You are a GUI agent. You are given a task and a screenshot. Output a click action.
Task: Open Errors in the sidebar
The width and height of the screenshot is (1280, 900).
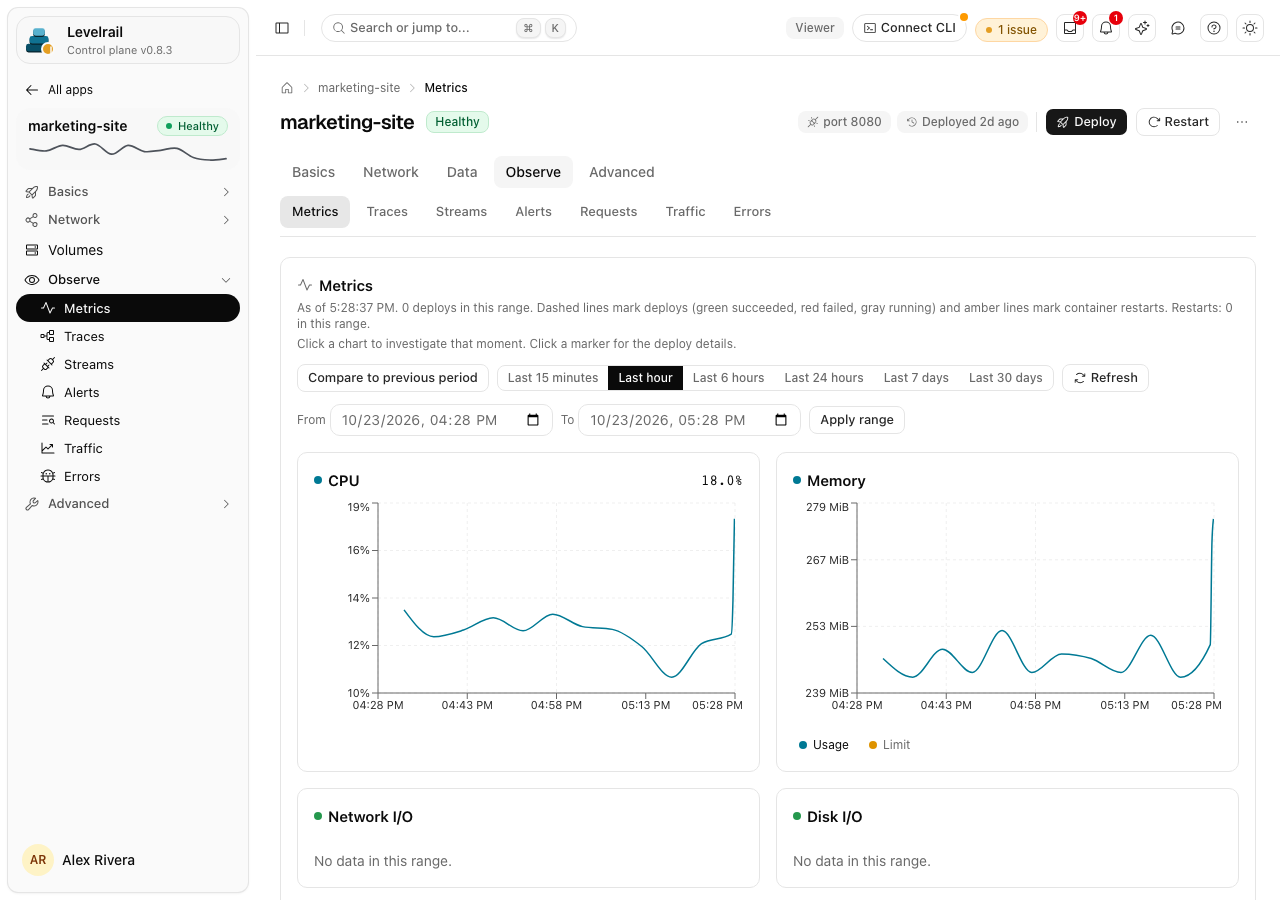tap(128, 477)
